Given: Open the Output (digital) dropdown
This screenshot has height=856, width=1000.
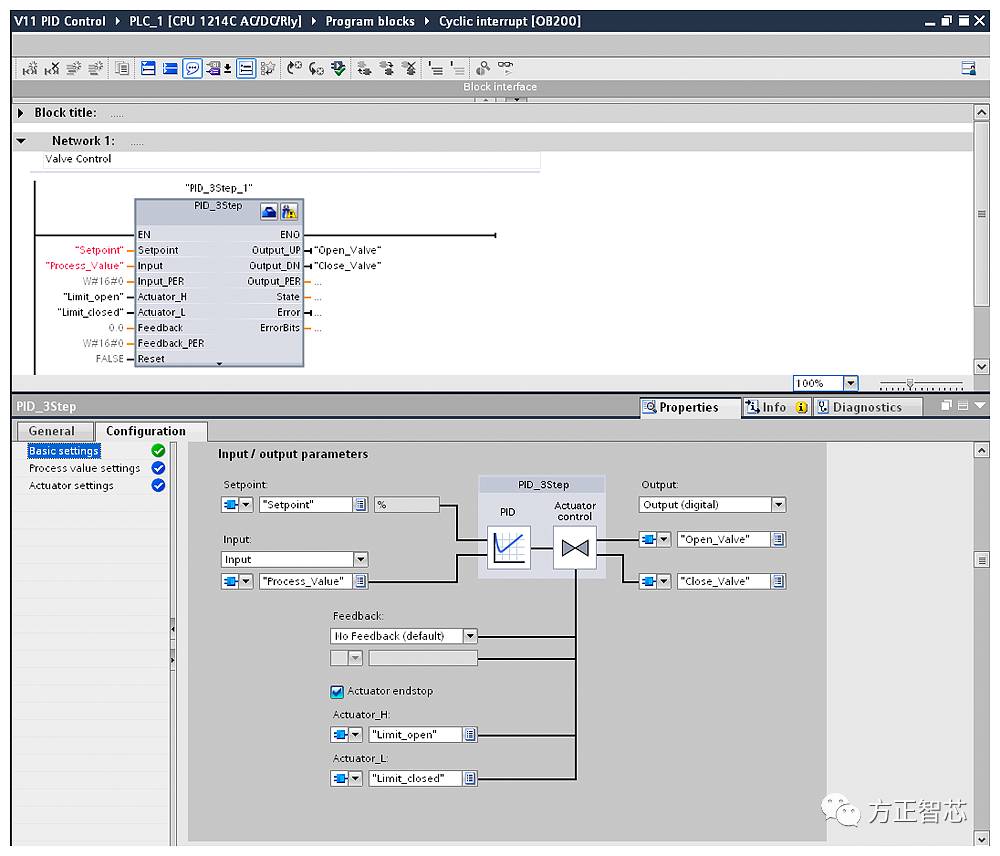Looking at the screenshot, I should pyautogui.click(x=778, y=505).
